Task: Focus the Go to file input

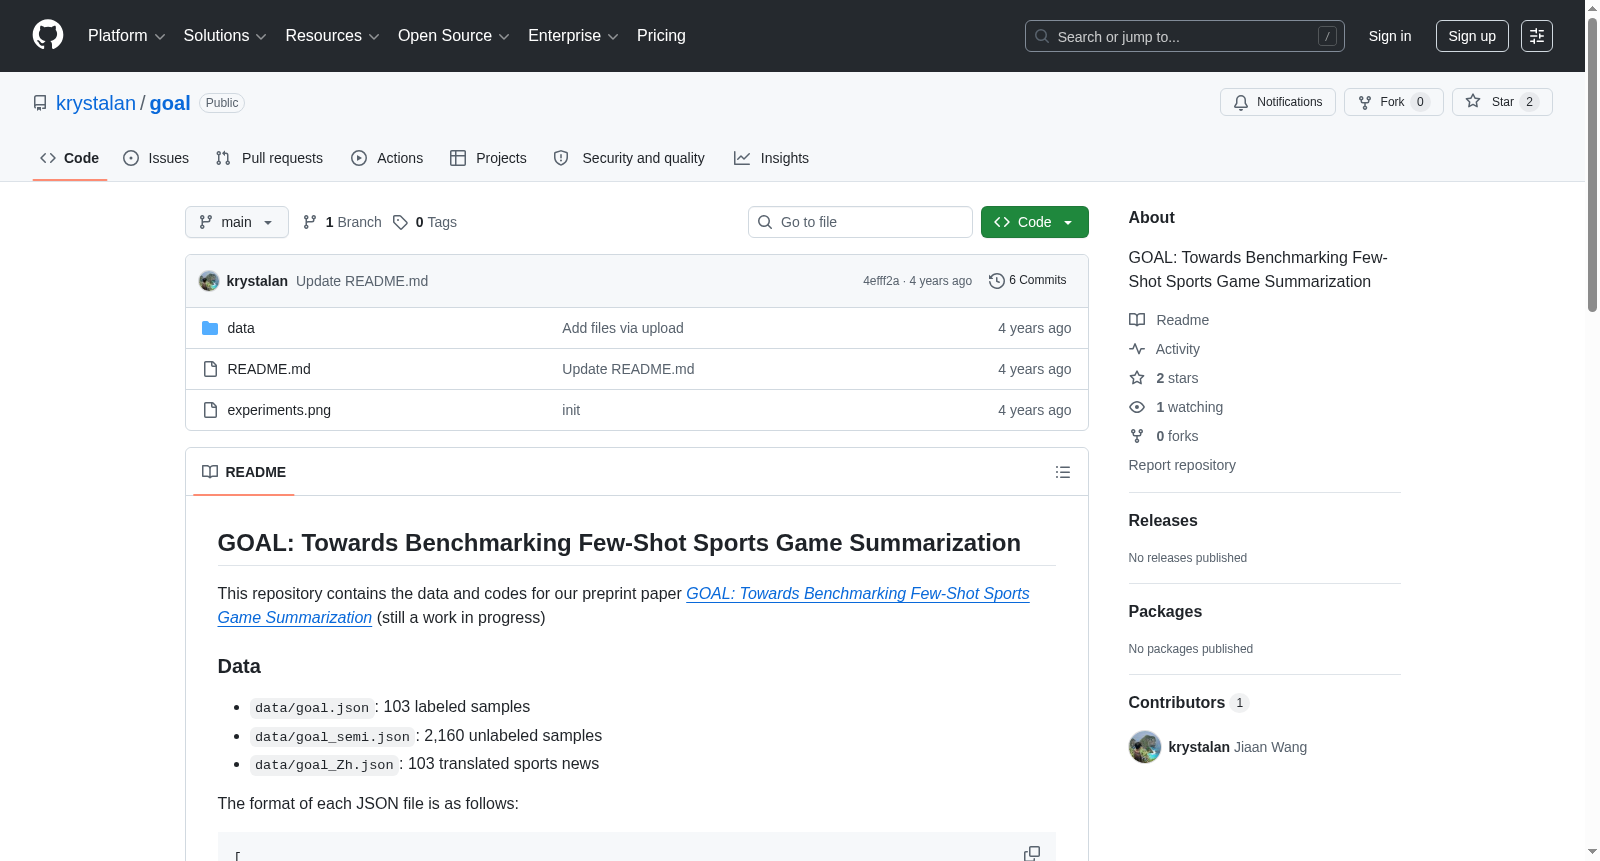Action: coord(860,222)
